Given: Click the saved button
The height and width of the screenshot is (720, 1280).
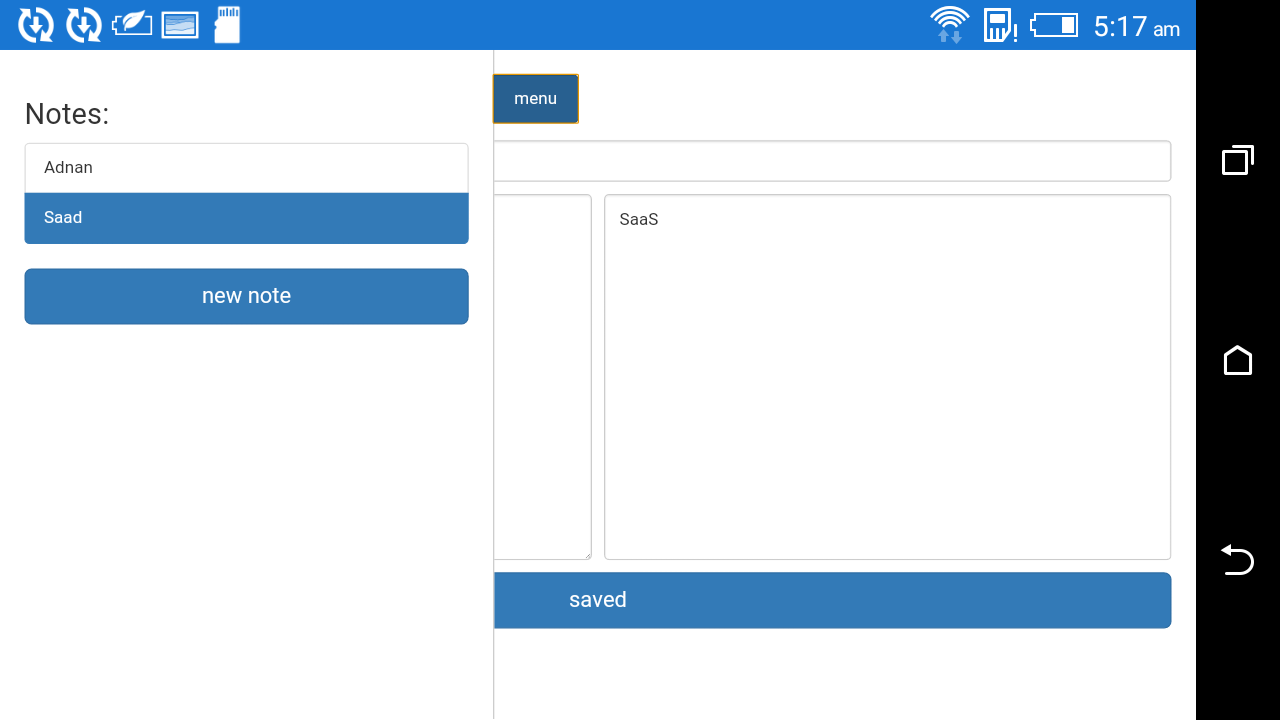Looking at the screenshot, I should pos(830,600).
